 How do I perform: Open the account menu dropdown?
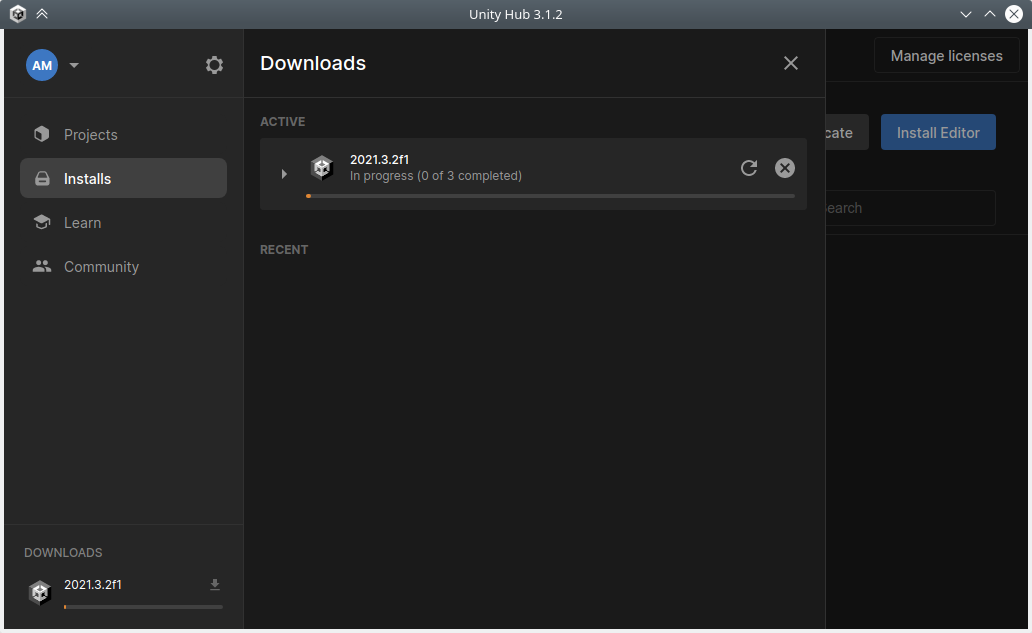(72, 65)
